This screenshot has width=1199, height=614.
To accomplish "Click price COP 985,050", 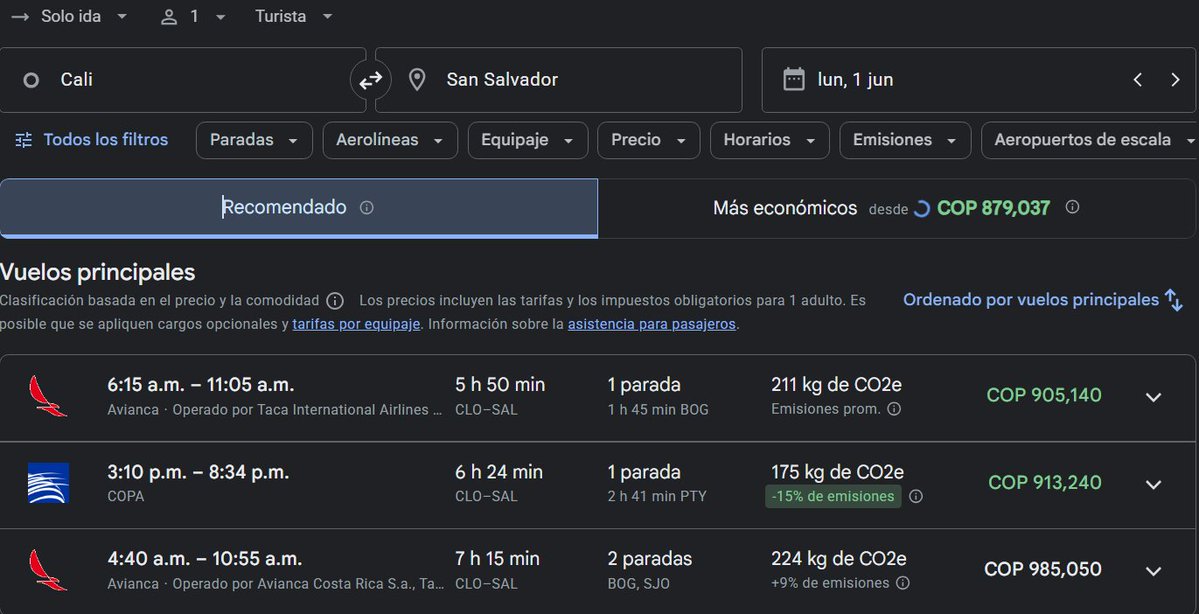I will [1043, 570].
